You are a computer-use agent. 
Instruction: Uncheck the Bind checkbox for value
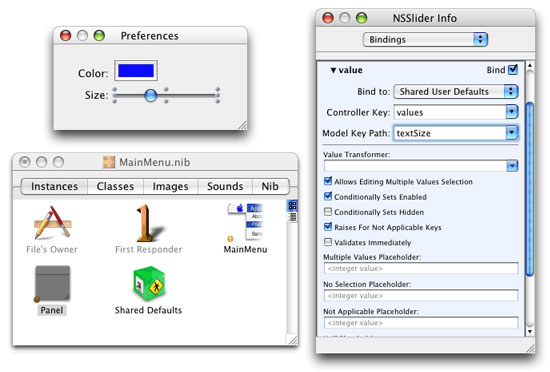513,69
